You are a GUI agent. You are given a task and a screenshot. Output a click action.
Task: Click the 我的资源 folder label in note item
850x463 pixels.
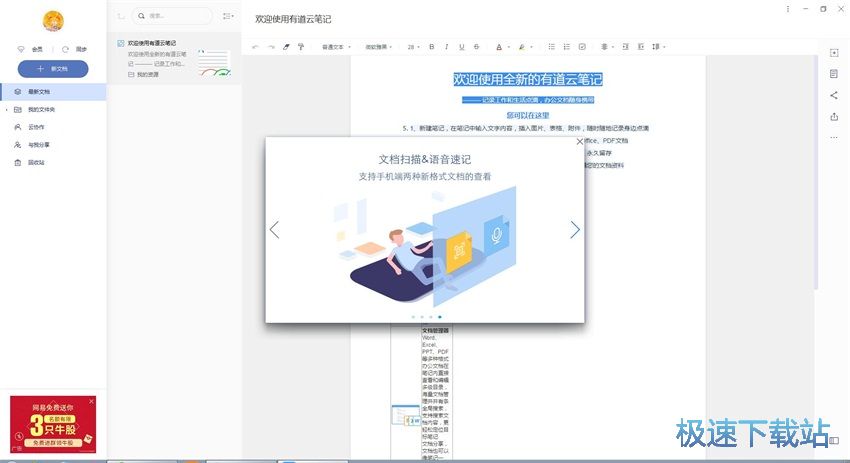[147, 75]
